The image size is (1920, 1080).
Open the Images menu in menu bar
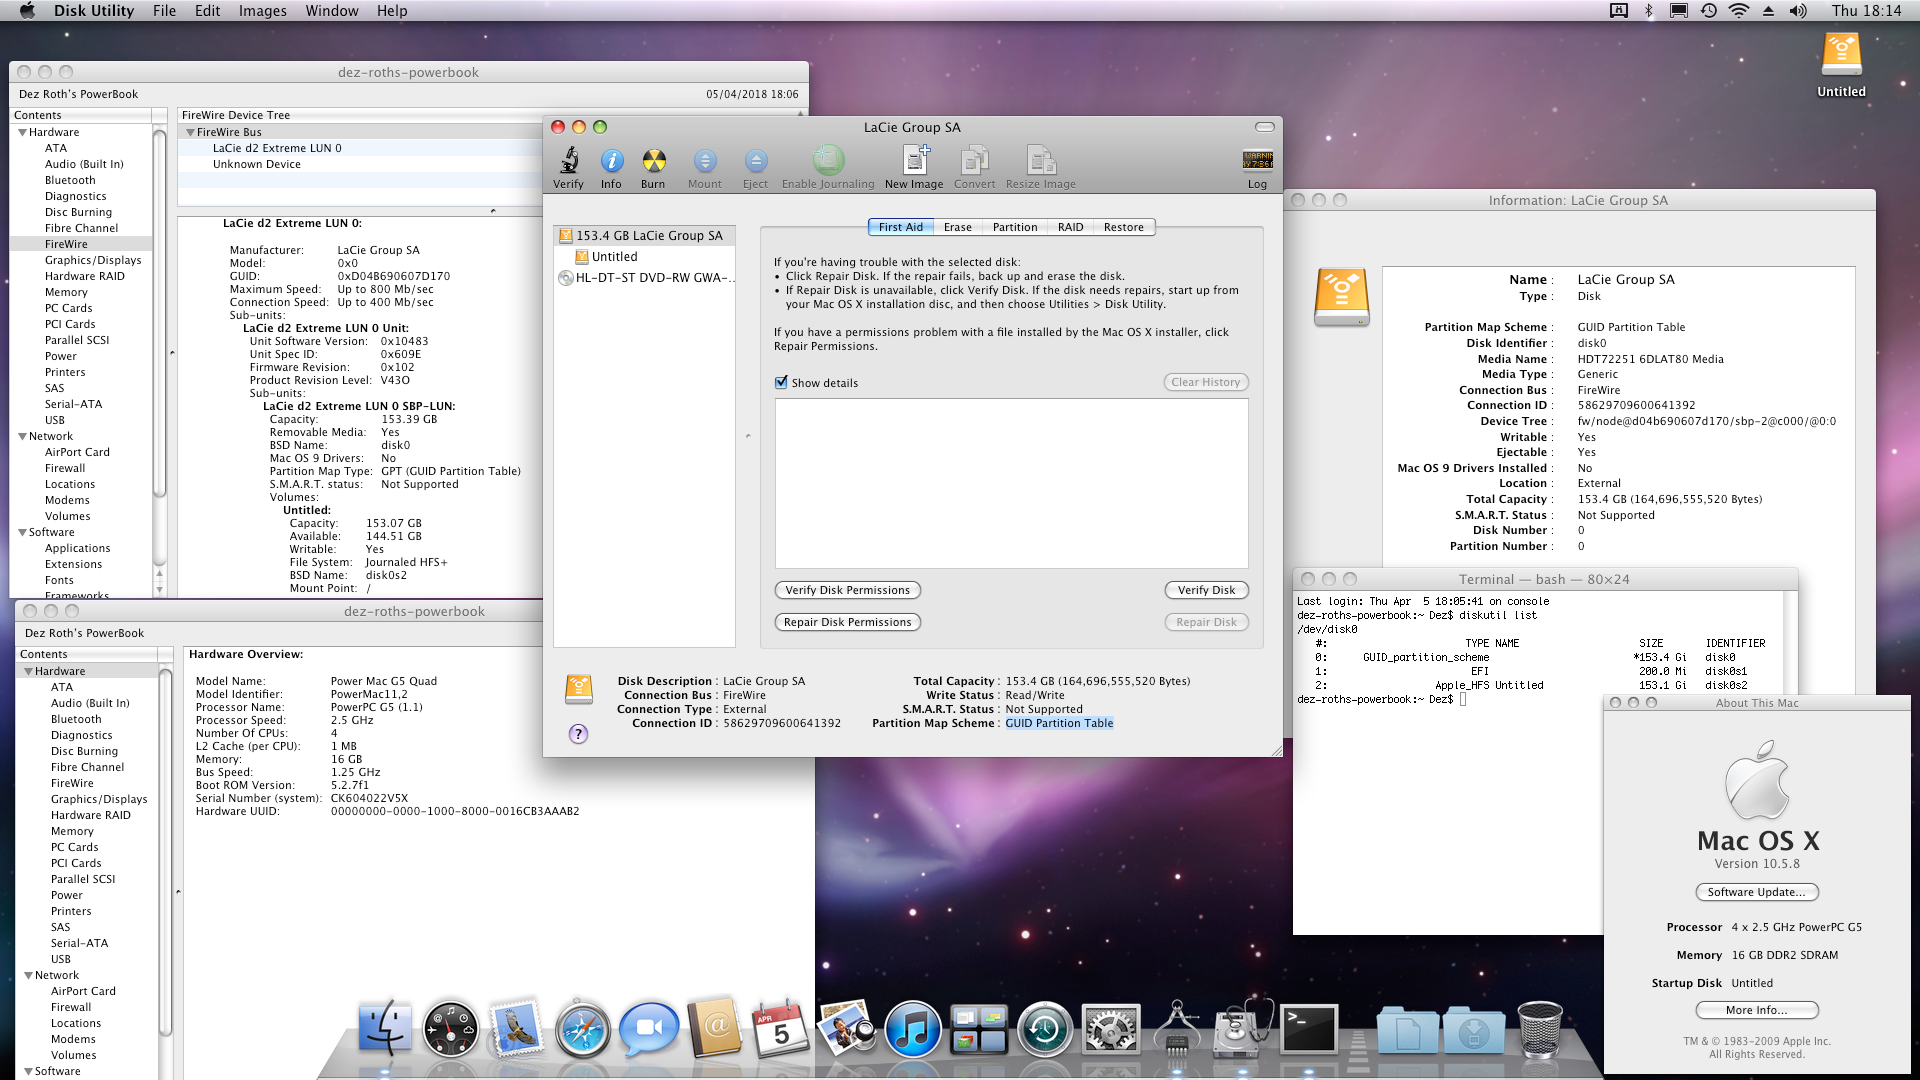point(258,11)
